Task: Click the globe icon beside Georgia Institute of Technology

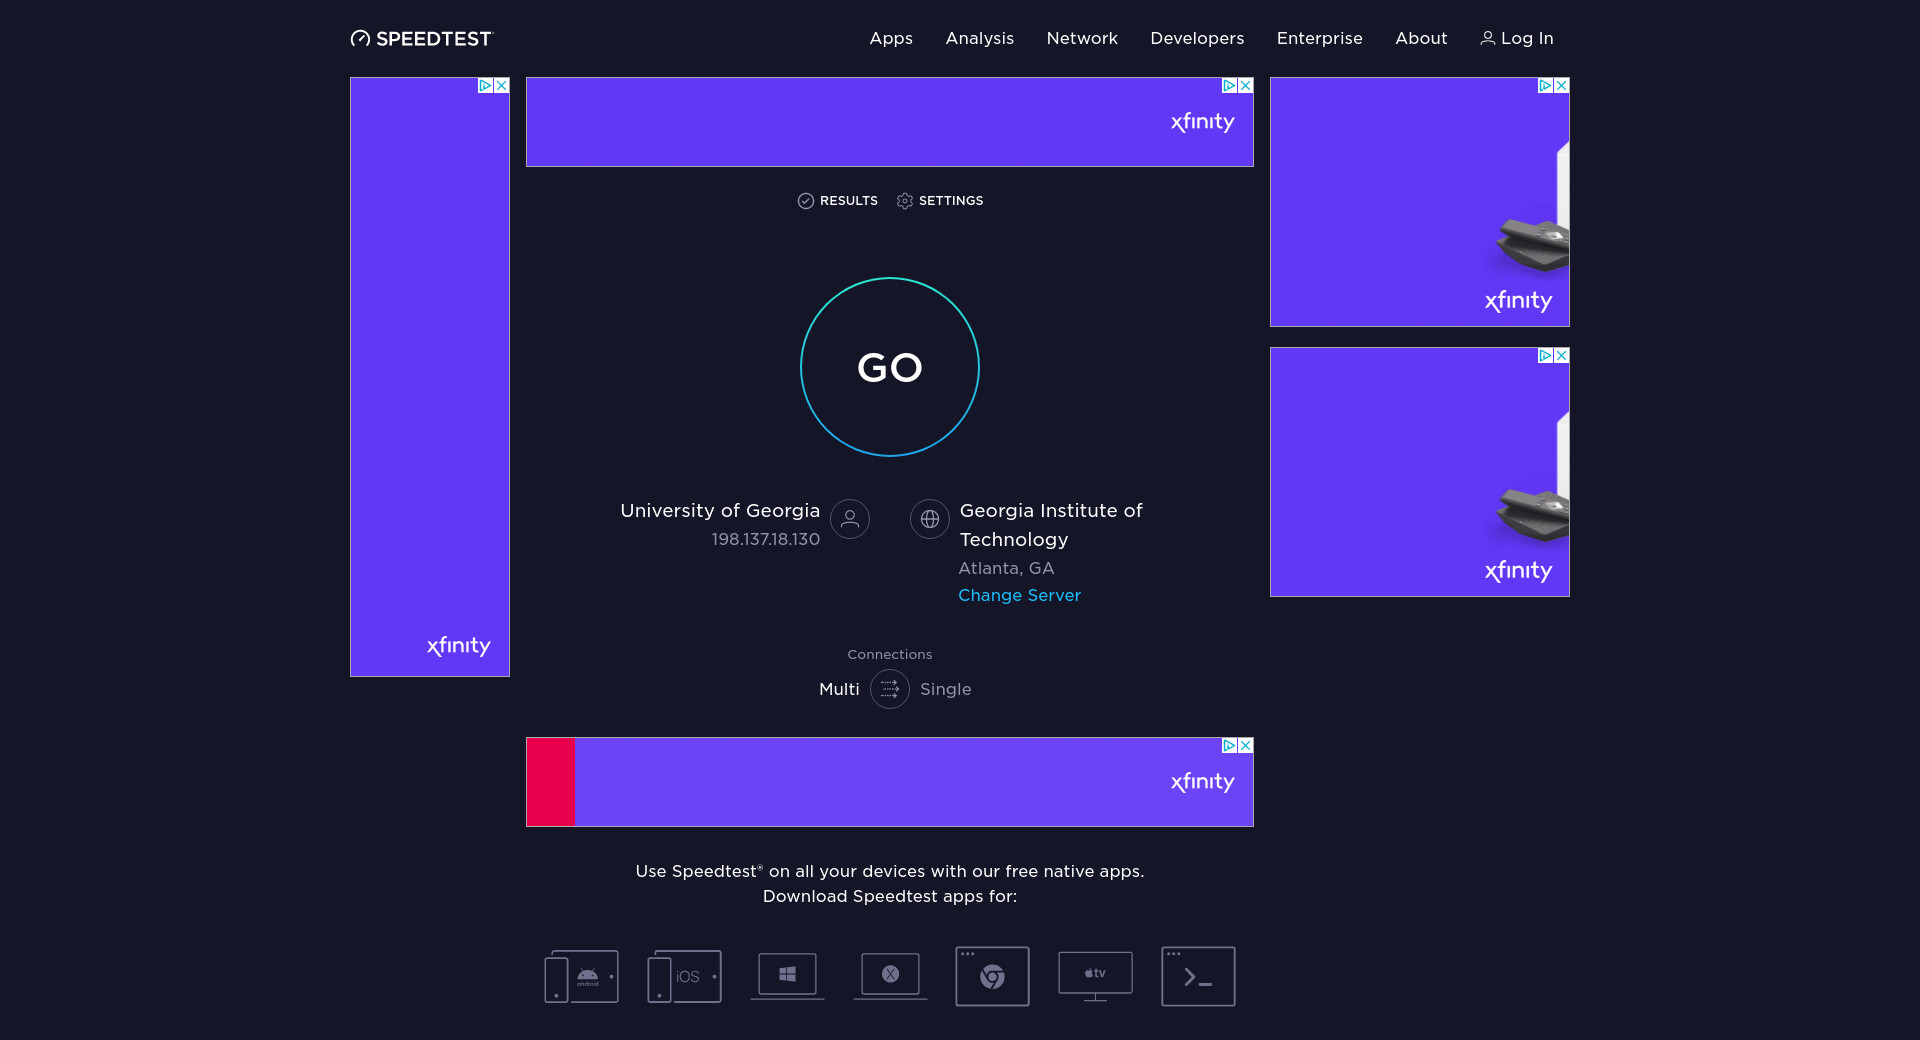Action: 930,519
